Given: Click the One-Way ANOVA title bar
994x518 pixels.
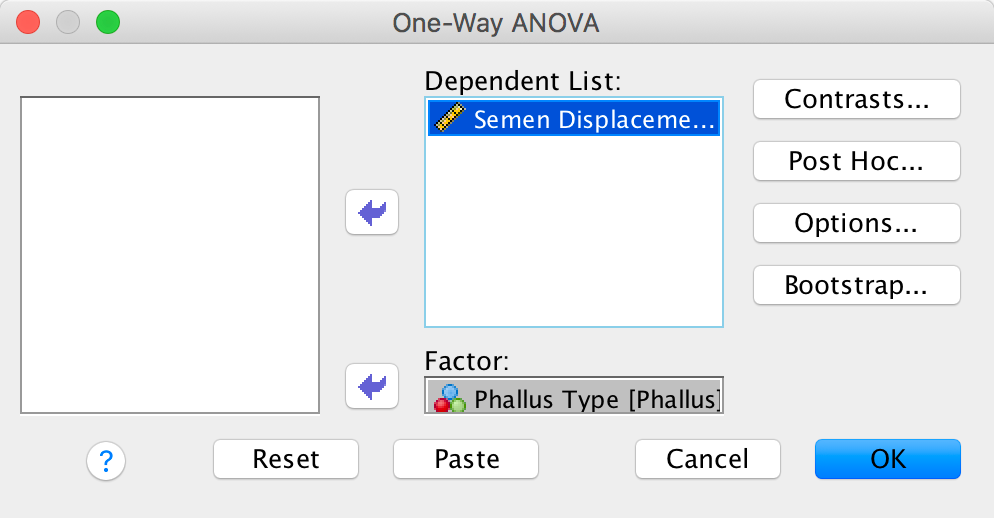Looking at the screenshot, I should point(496,22).
